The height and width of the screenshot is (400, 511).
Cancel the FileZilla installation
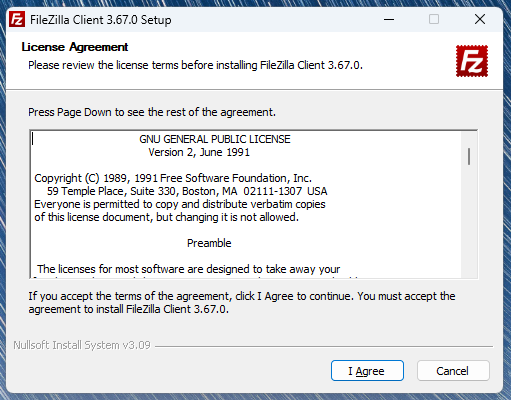(453, 371)
